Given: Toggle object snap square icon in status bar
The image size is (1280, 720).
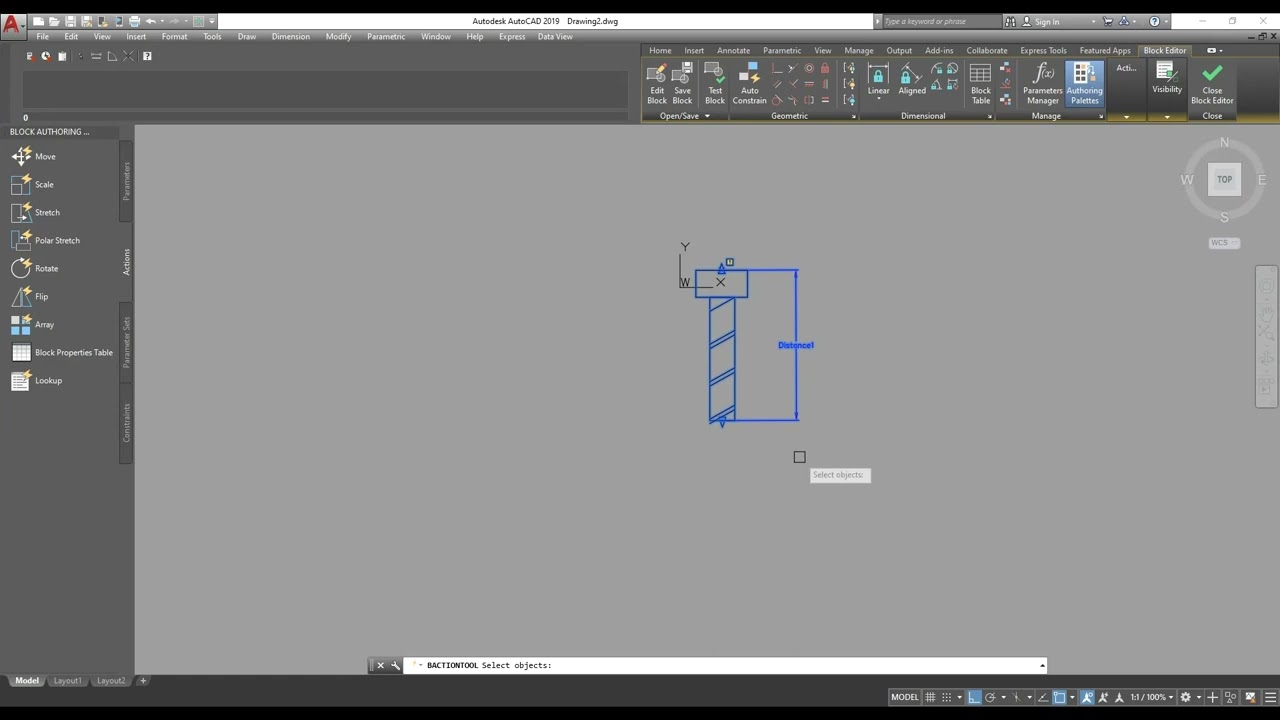Looking at the screenshot, I should (x=1059, y=697).
